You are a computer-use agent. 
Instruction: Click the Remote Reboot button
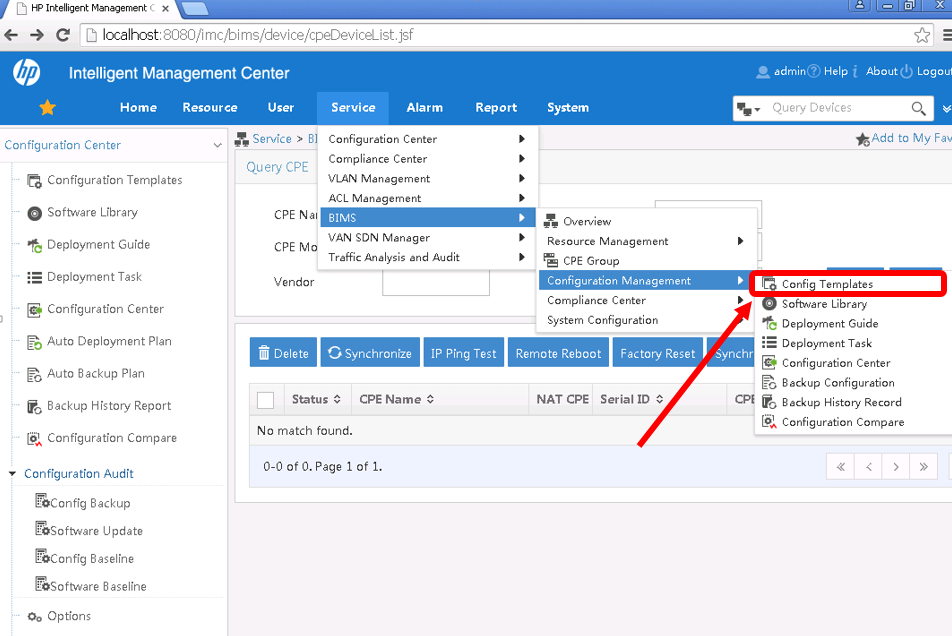(x=558, y=353)
